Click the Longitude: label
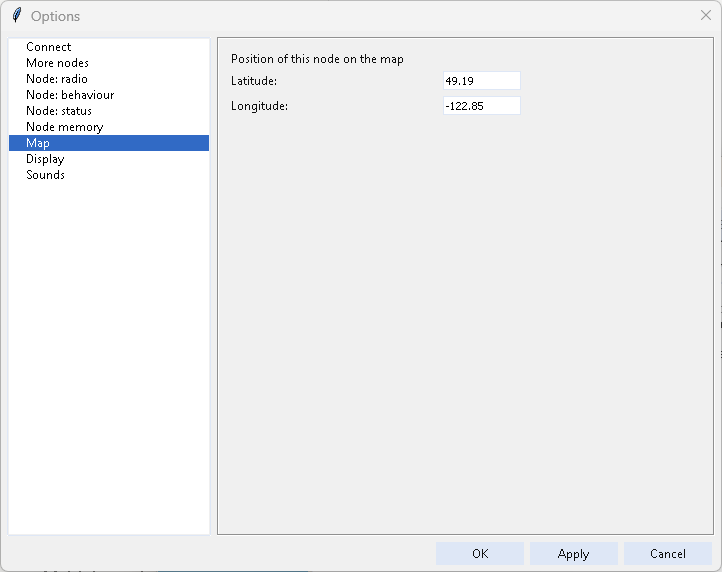722x572 pixels. (259, 106)
